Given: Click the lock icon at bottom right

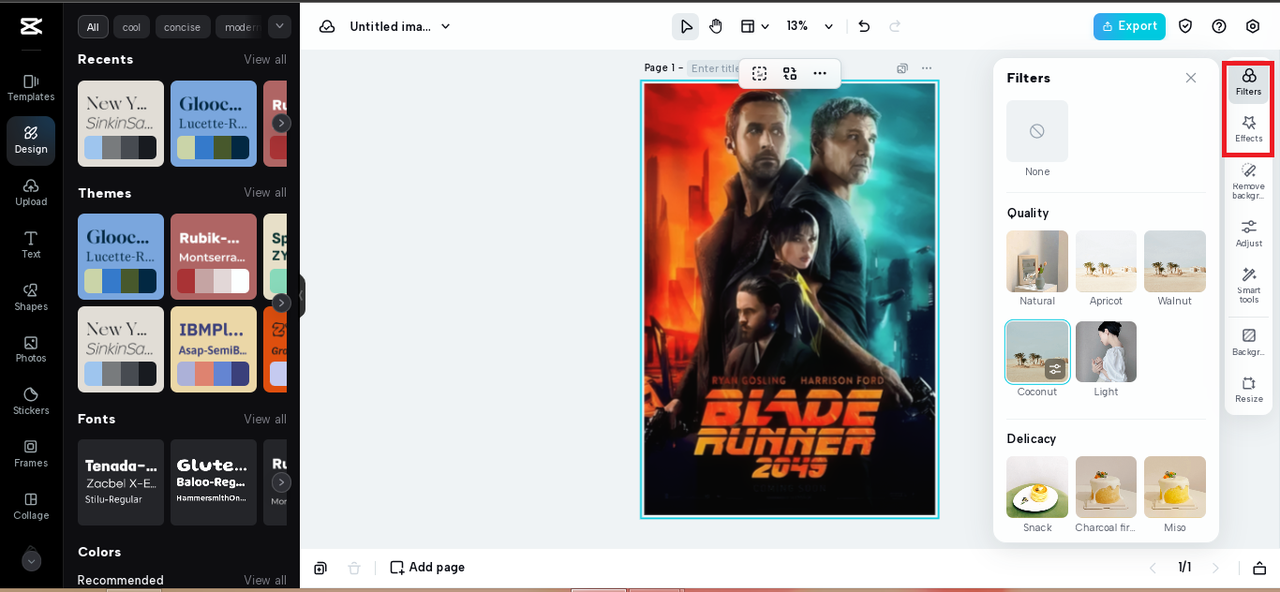Looking at the screenshot, I should pyautogui.click(x=1260, y=568).
